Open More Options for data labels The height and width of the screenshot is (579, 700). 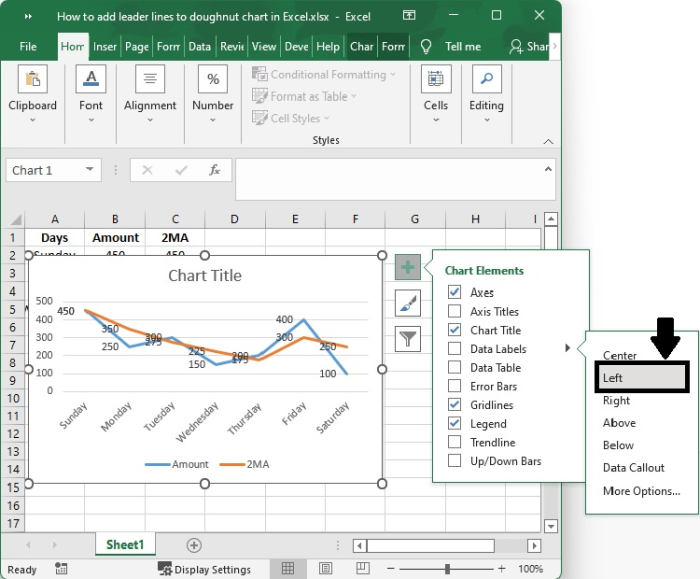(x=642, y=491)
